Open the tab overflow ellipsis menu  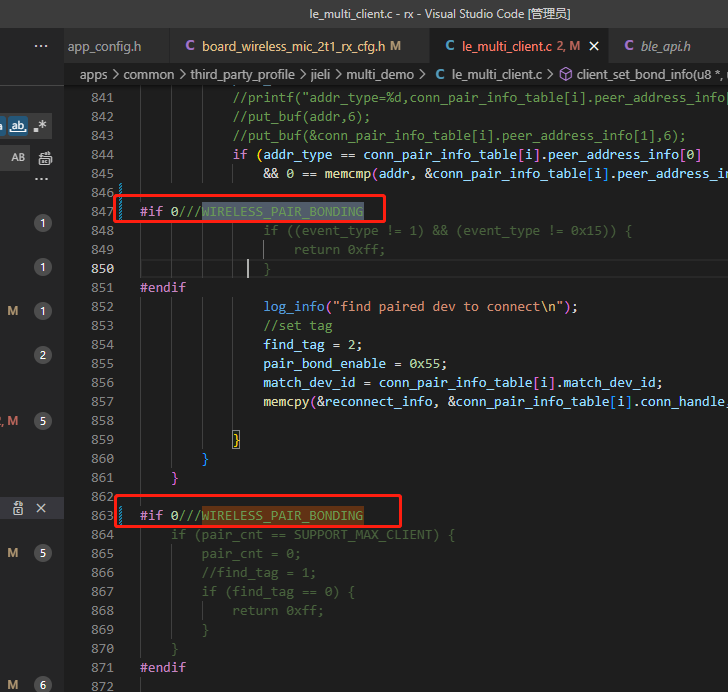41,46
